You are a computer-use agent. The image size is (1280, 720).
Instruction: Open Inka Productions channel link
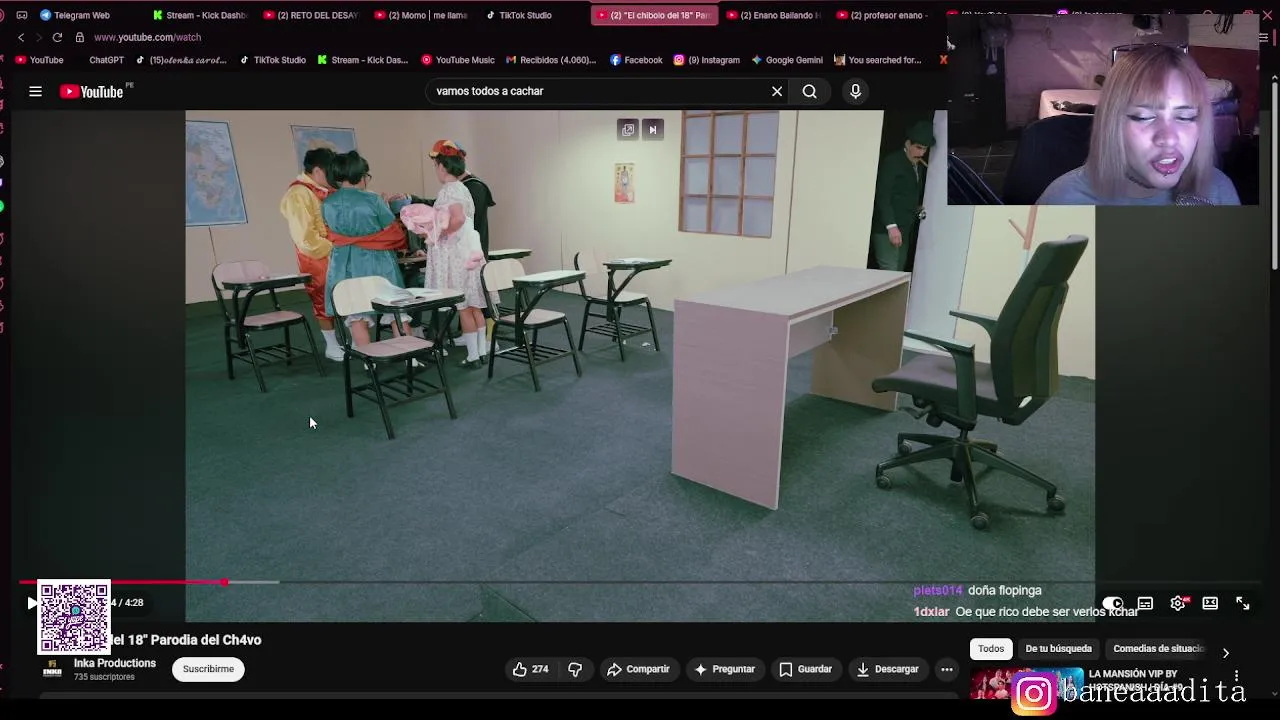[115, 663]
